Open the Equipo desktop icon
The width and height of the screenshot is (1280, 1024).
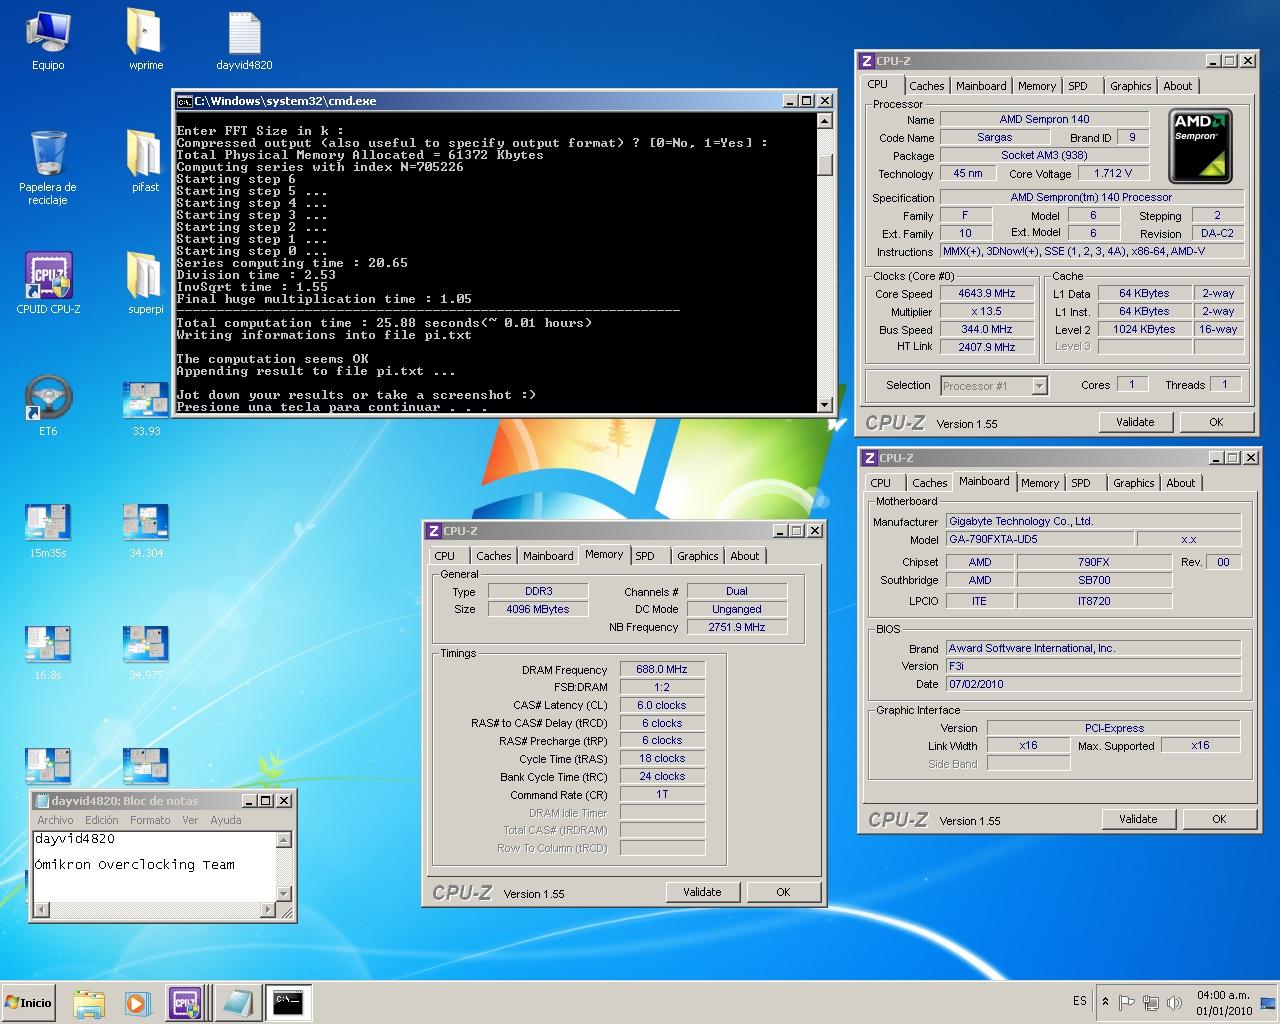(x=47, y=40)
